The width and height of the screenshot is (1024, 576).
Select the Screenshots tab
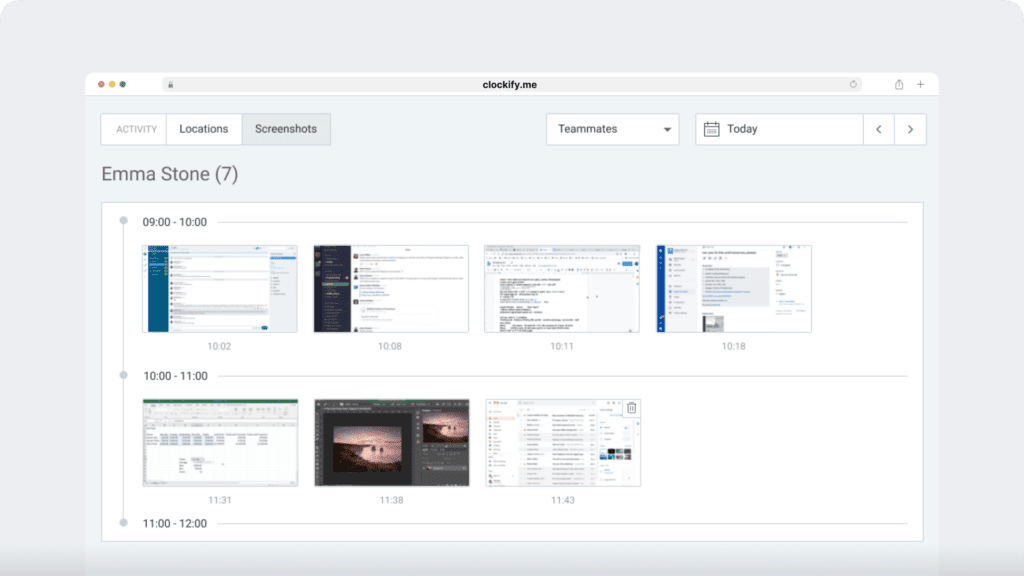(286, 129)
